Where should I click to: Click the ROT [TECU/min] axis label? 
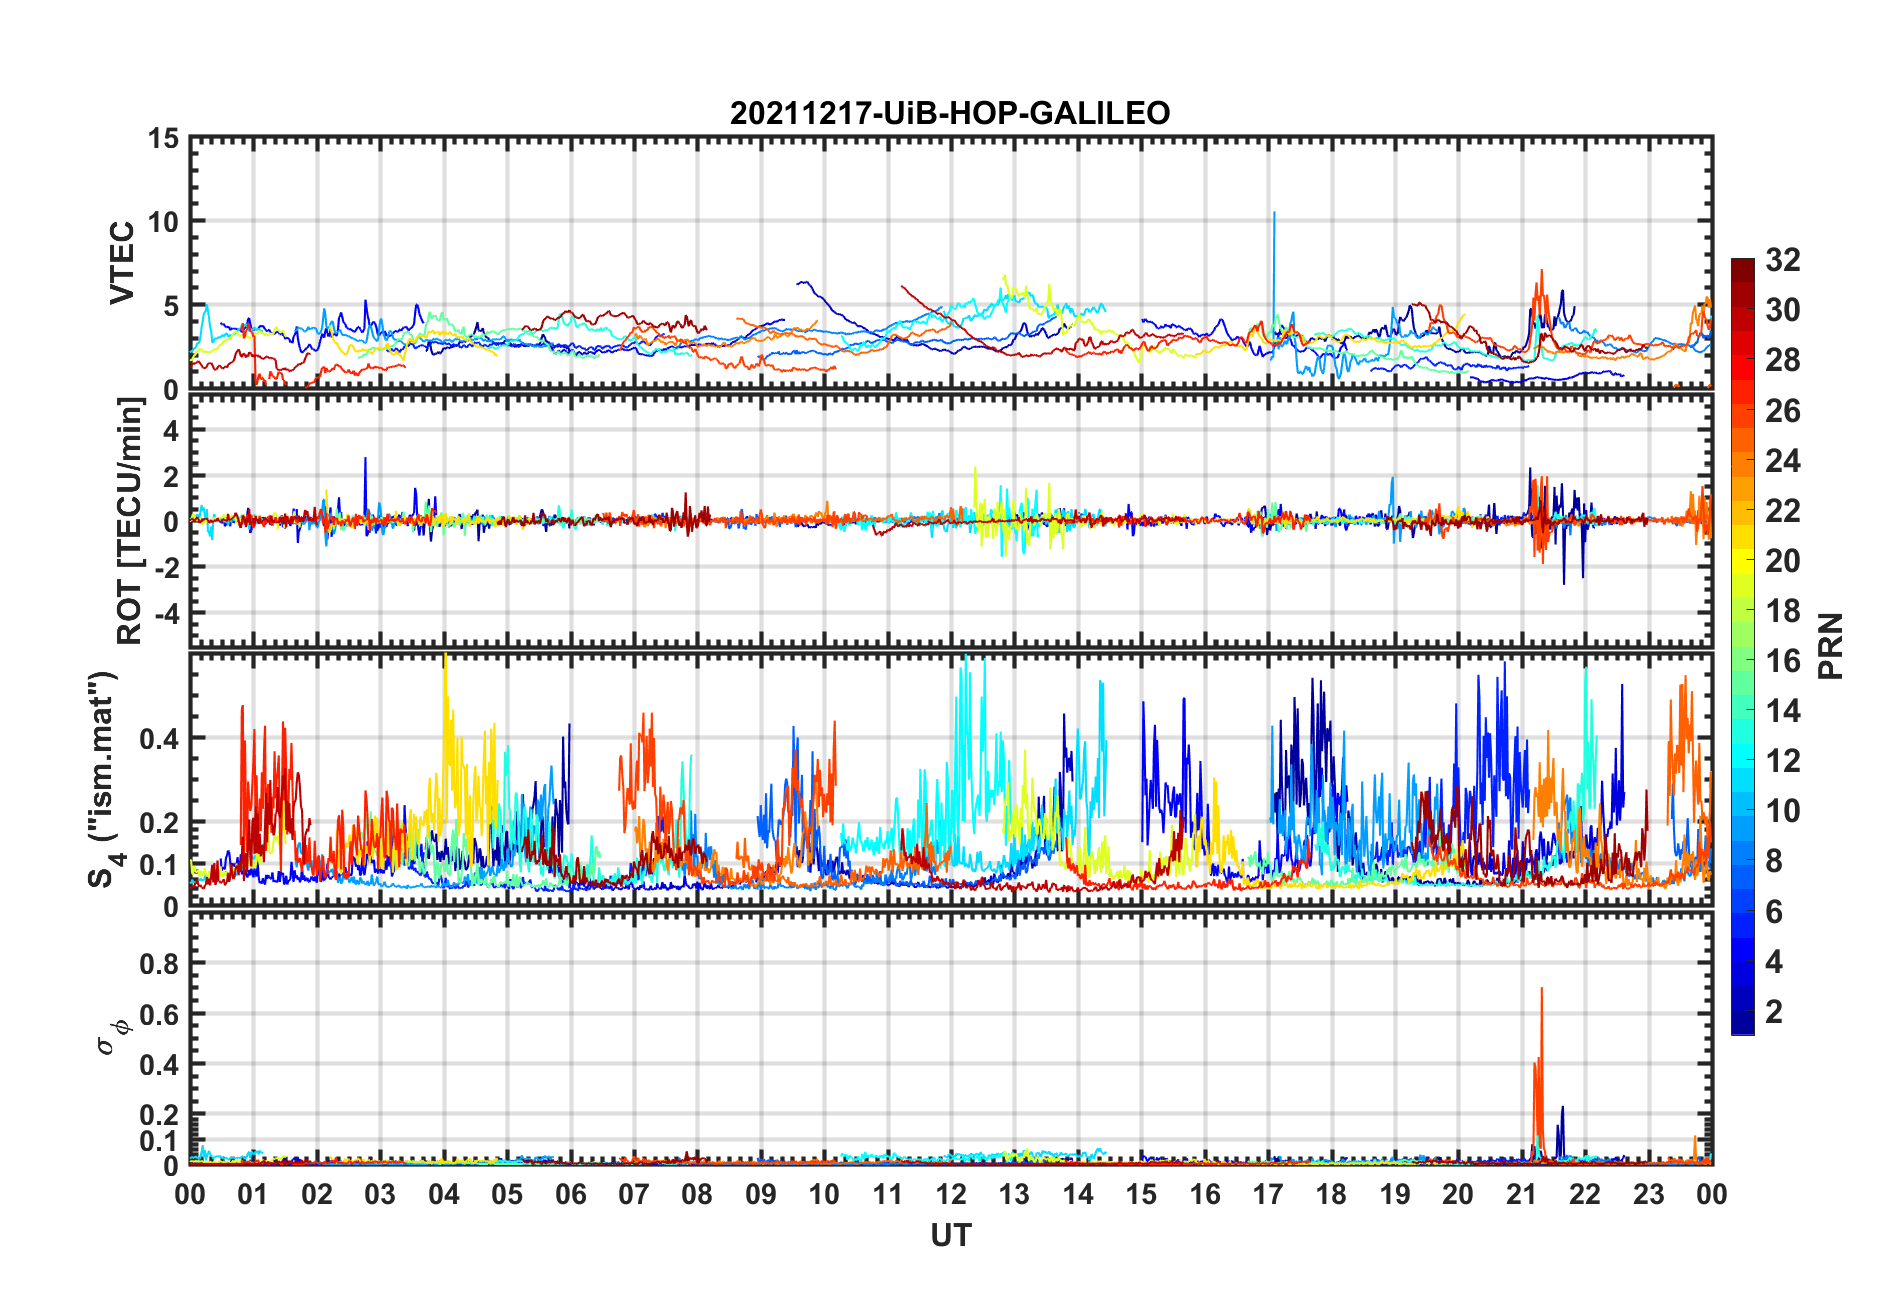click(129, 521)
